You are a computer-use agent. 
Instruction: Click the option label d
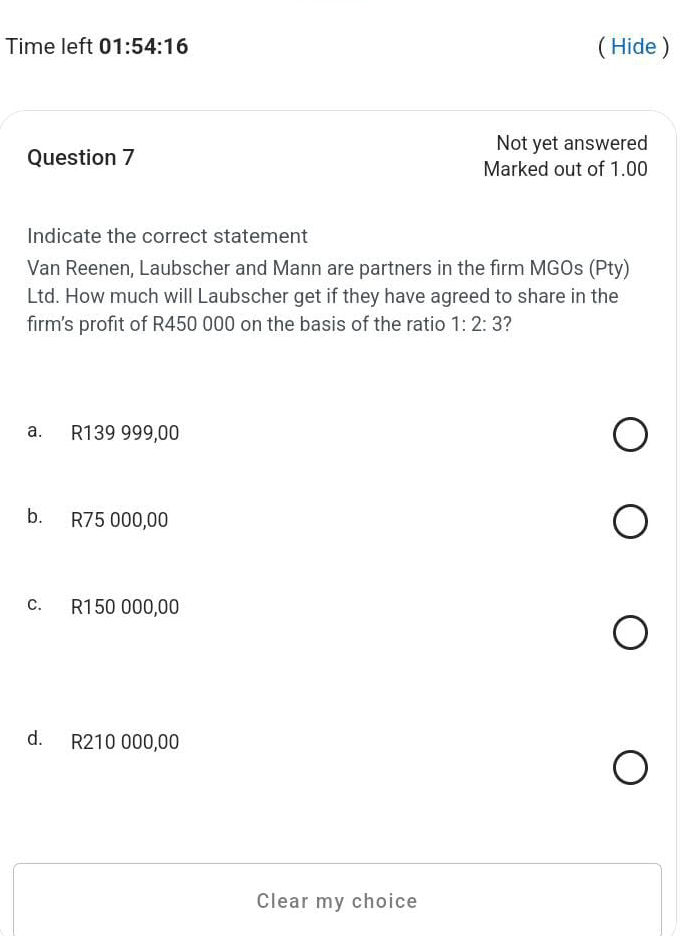pyautogui.click(x=34, y=738)
